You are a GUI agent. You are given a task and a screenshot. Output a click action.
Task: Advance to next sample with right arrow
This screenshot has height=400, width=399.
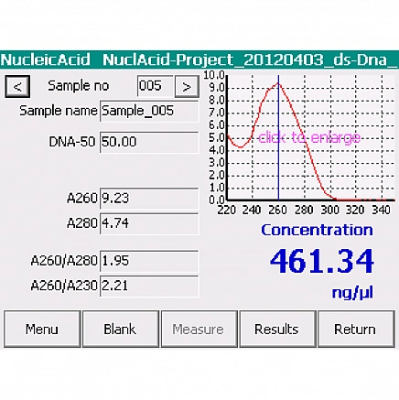[x=187, y=87]
